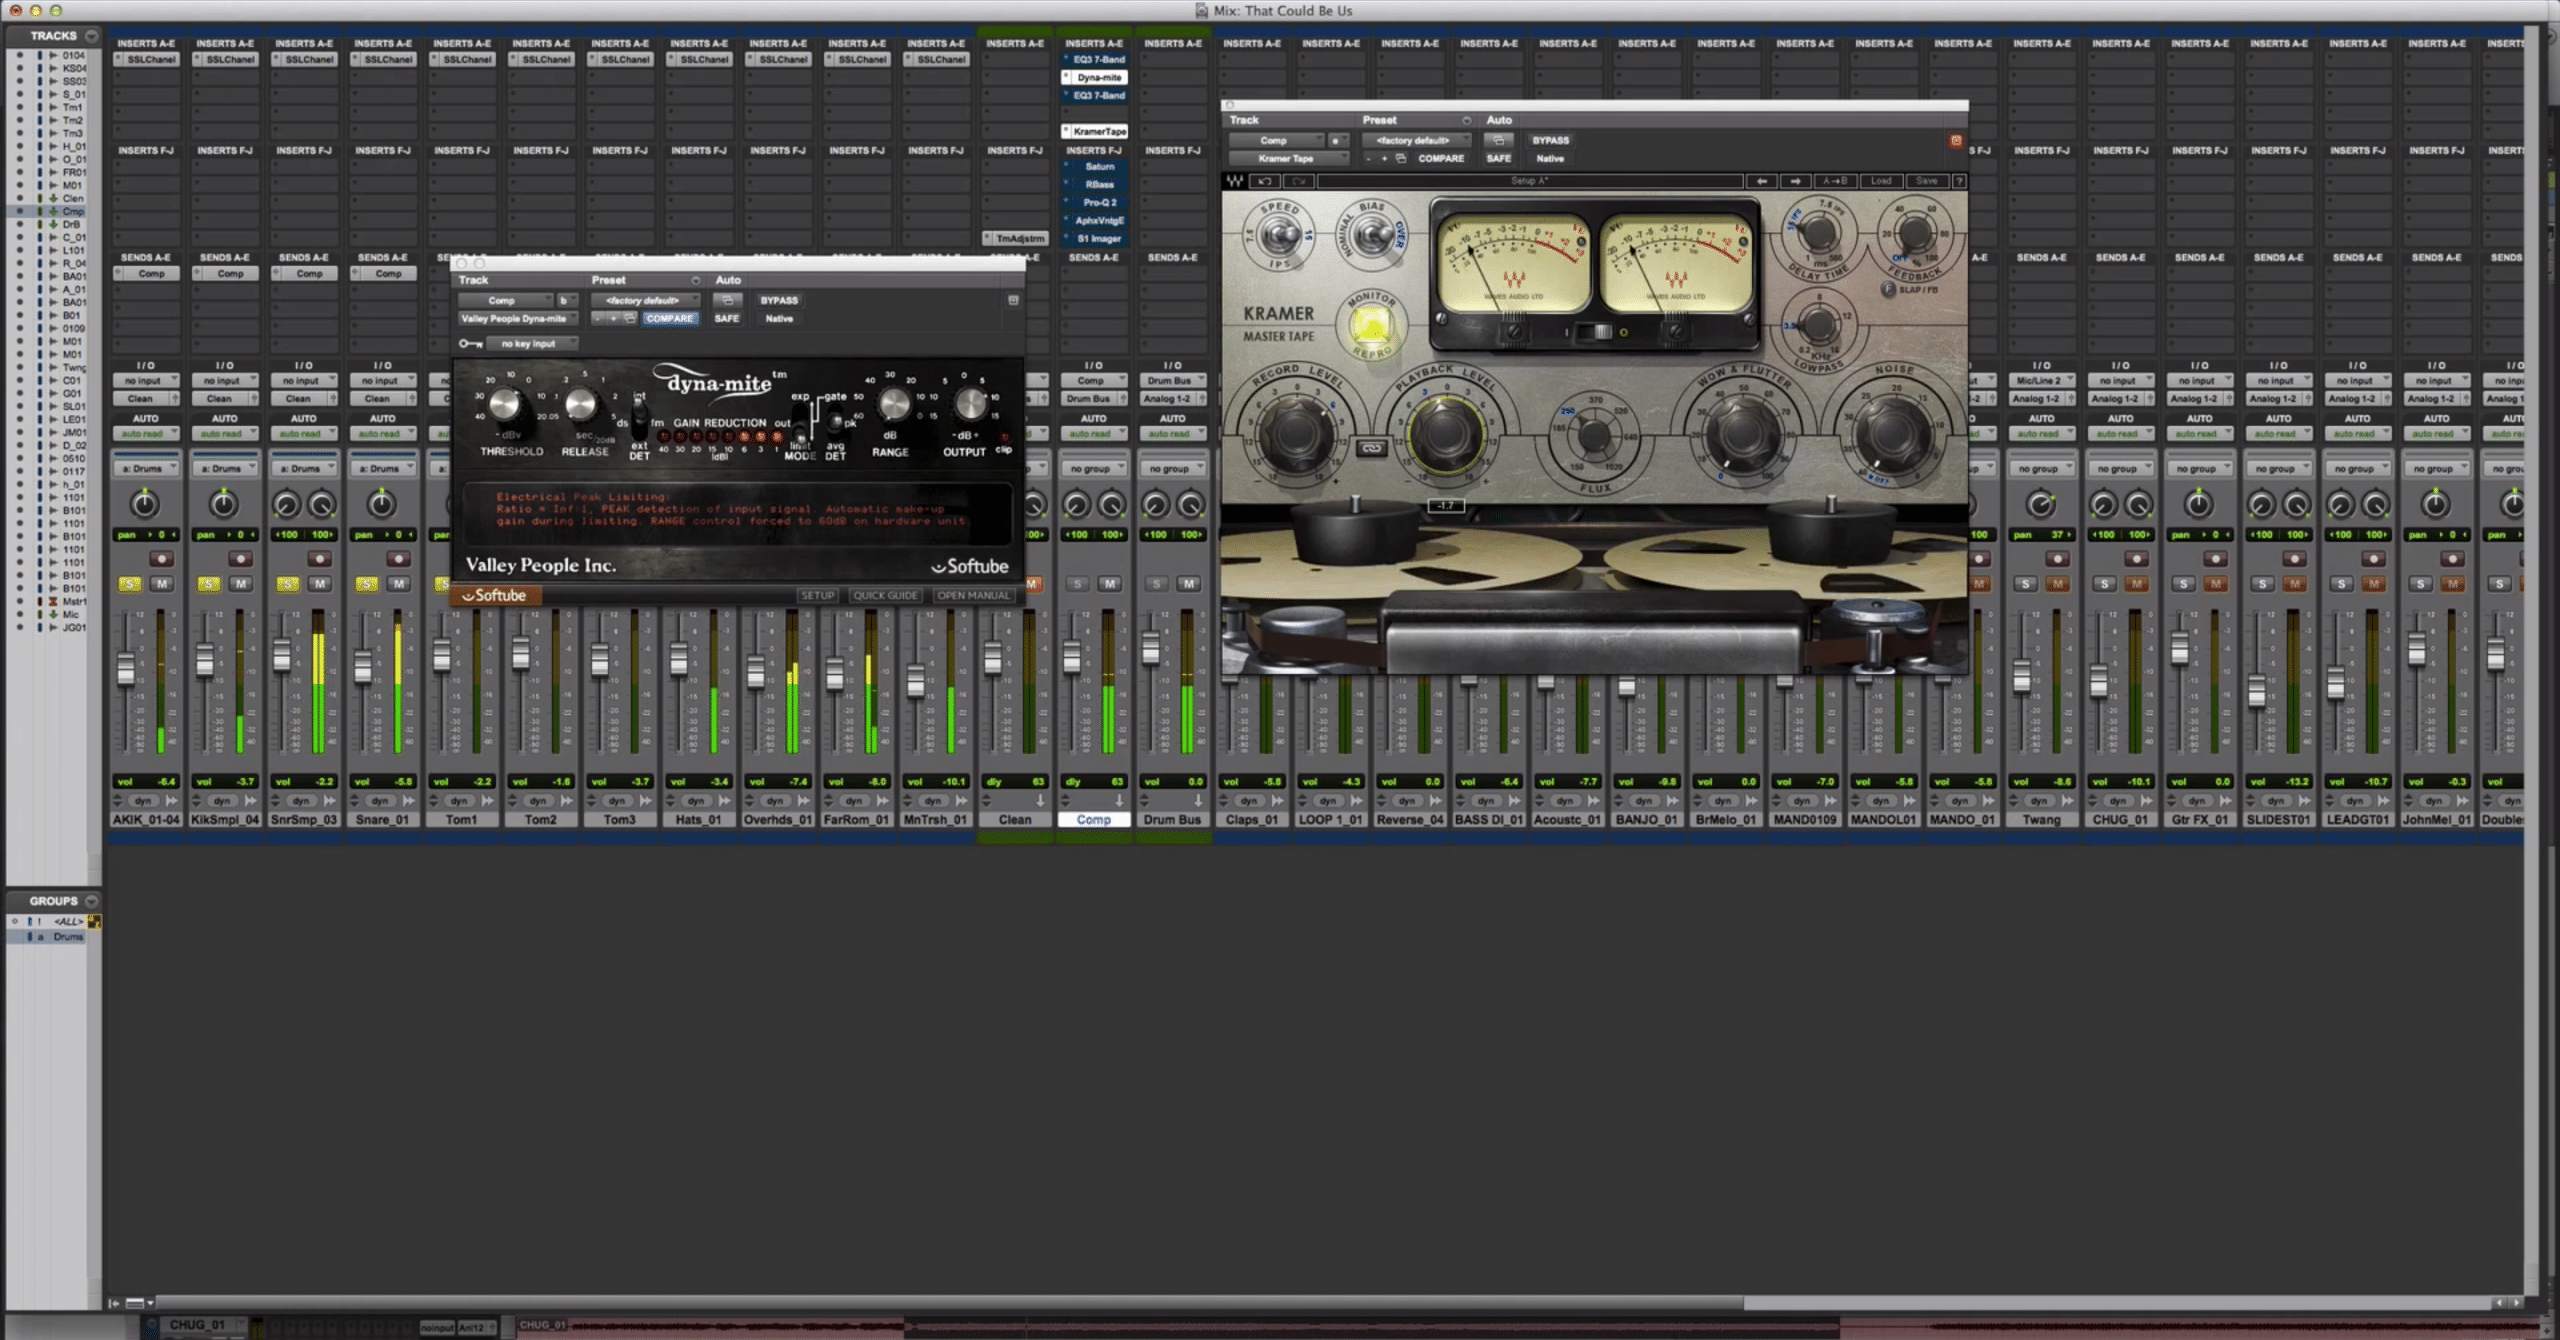Click the Release knob on Dyna-mite
This screenshot has width=2560, height=1340.
point(581,404)
